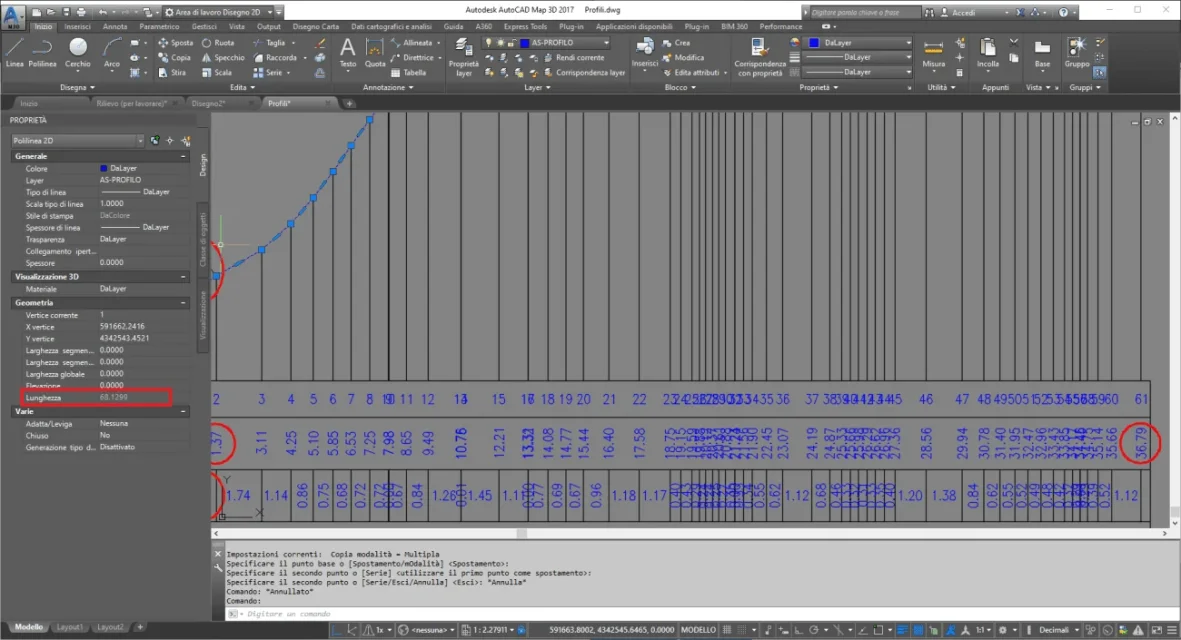Select the Cerchio circle tool
The height and width of the screenshot is (640, 1181).
(78, 53)
